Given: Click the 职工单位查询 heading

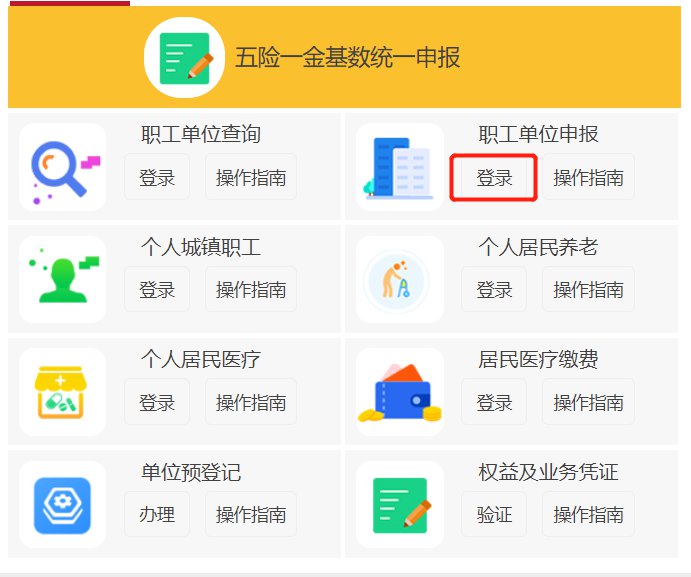Looking at the screenshot, I should point(201,134).
